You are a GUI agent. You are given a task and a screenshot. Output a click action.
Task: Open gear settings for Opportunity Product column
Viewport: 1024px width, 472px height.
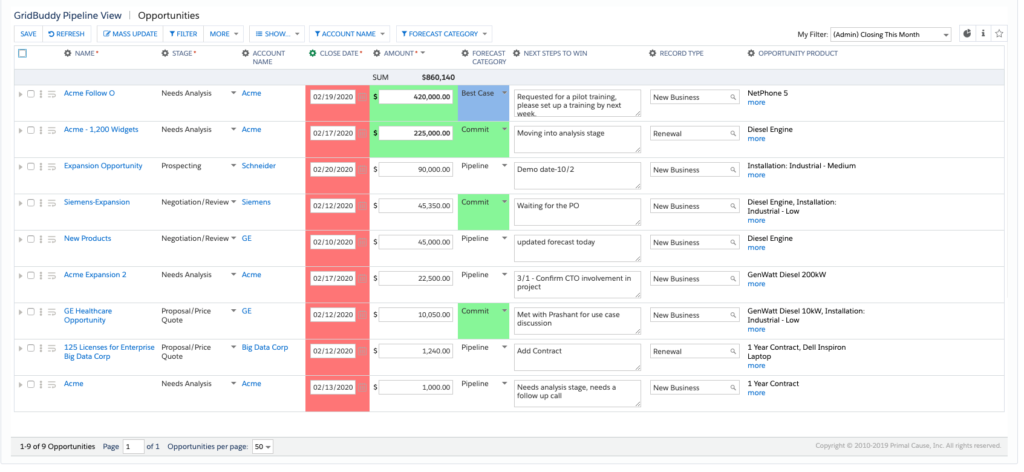click(751, 54)
